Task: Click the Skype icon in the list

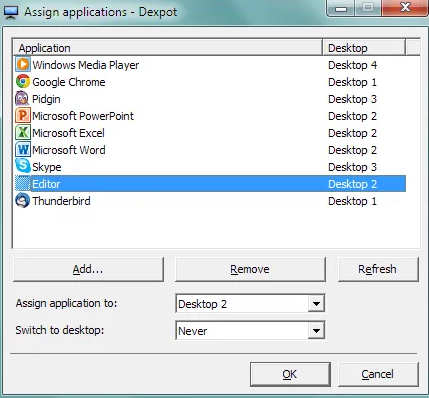Action: click(x=23, y=167)
